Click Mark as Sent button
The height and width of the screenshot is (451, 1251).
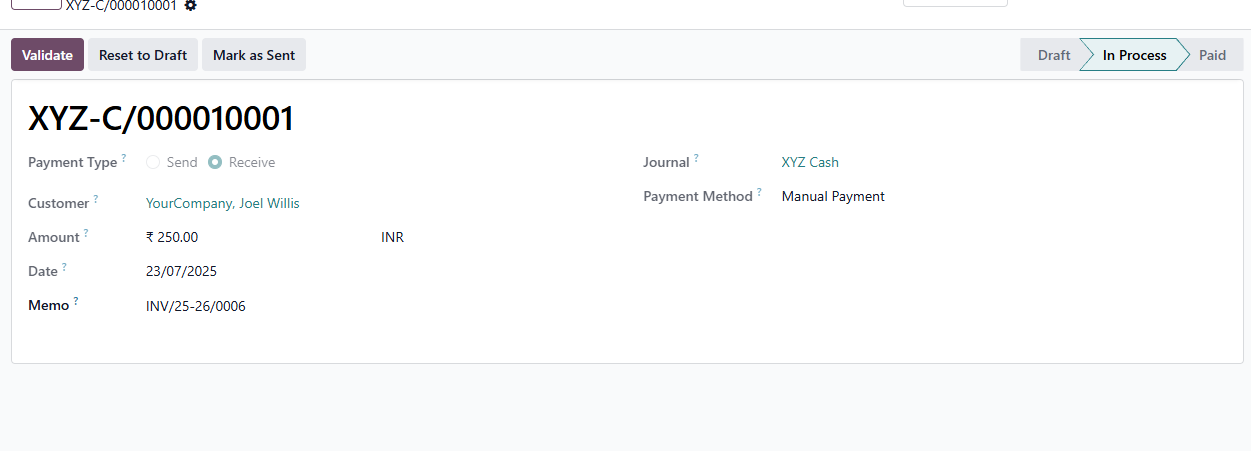254,55
